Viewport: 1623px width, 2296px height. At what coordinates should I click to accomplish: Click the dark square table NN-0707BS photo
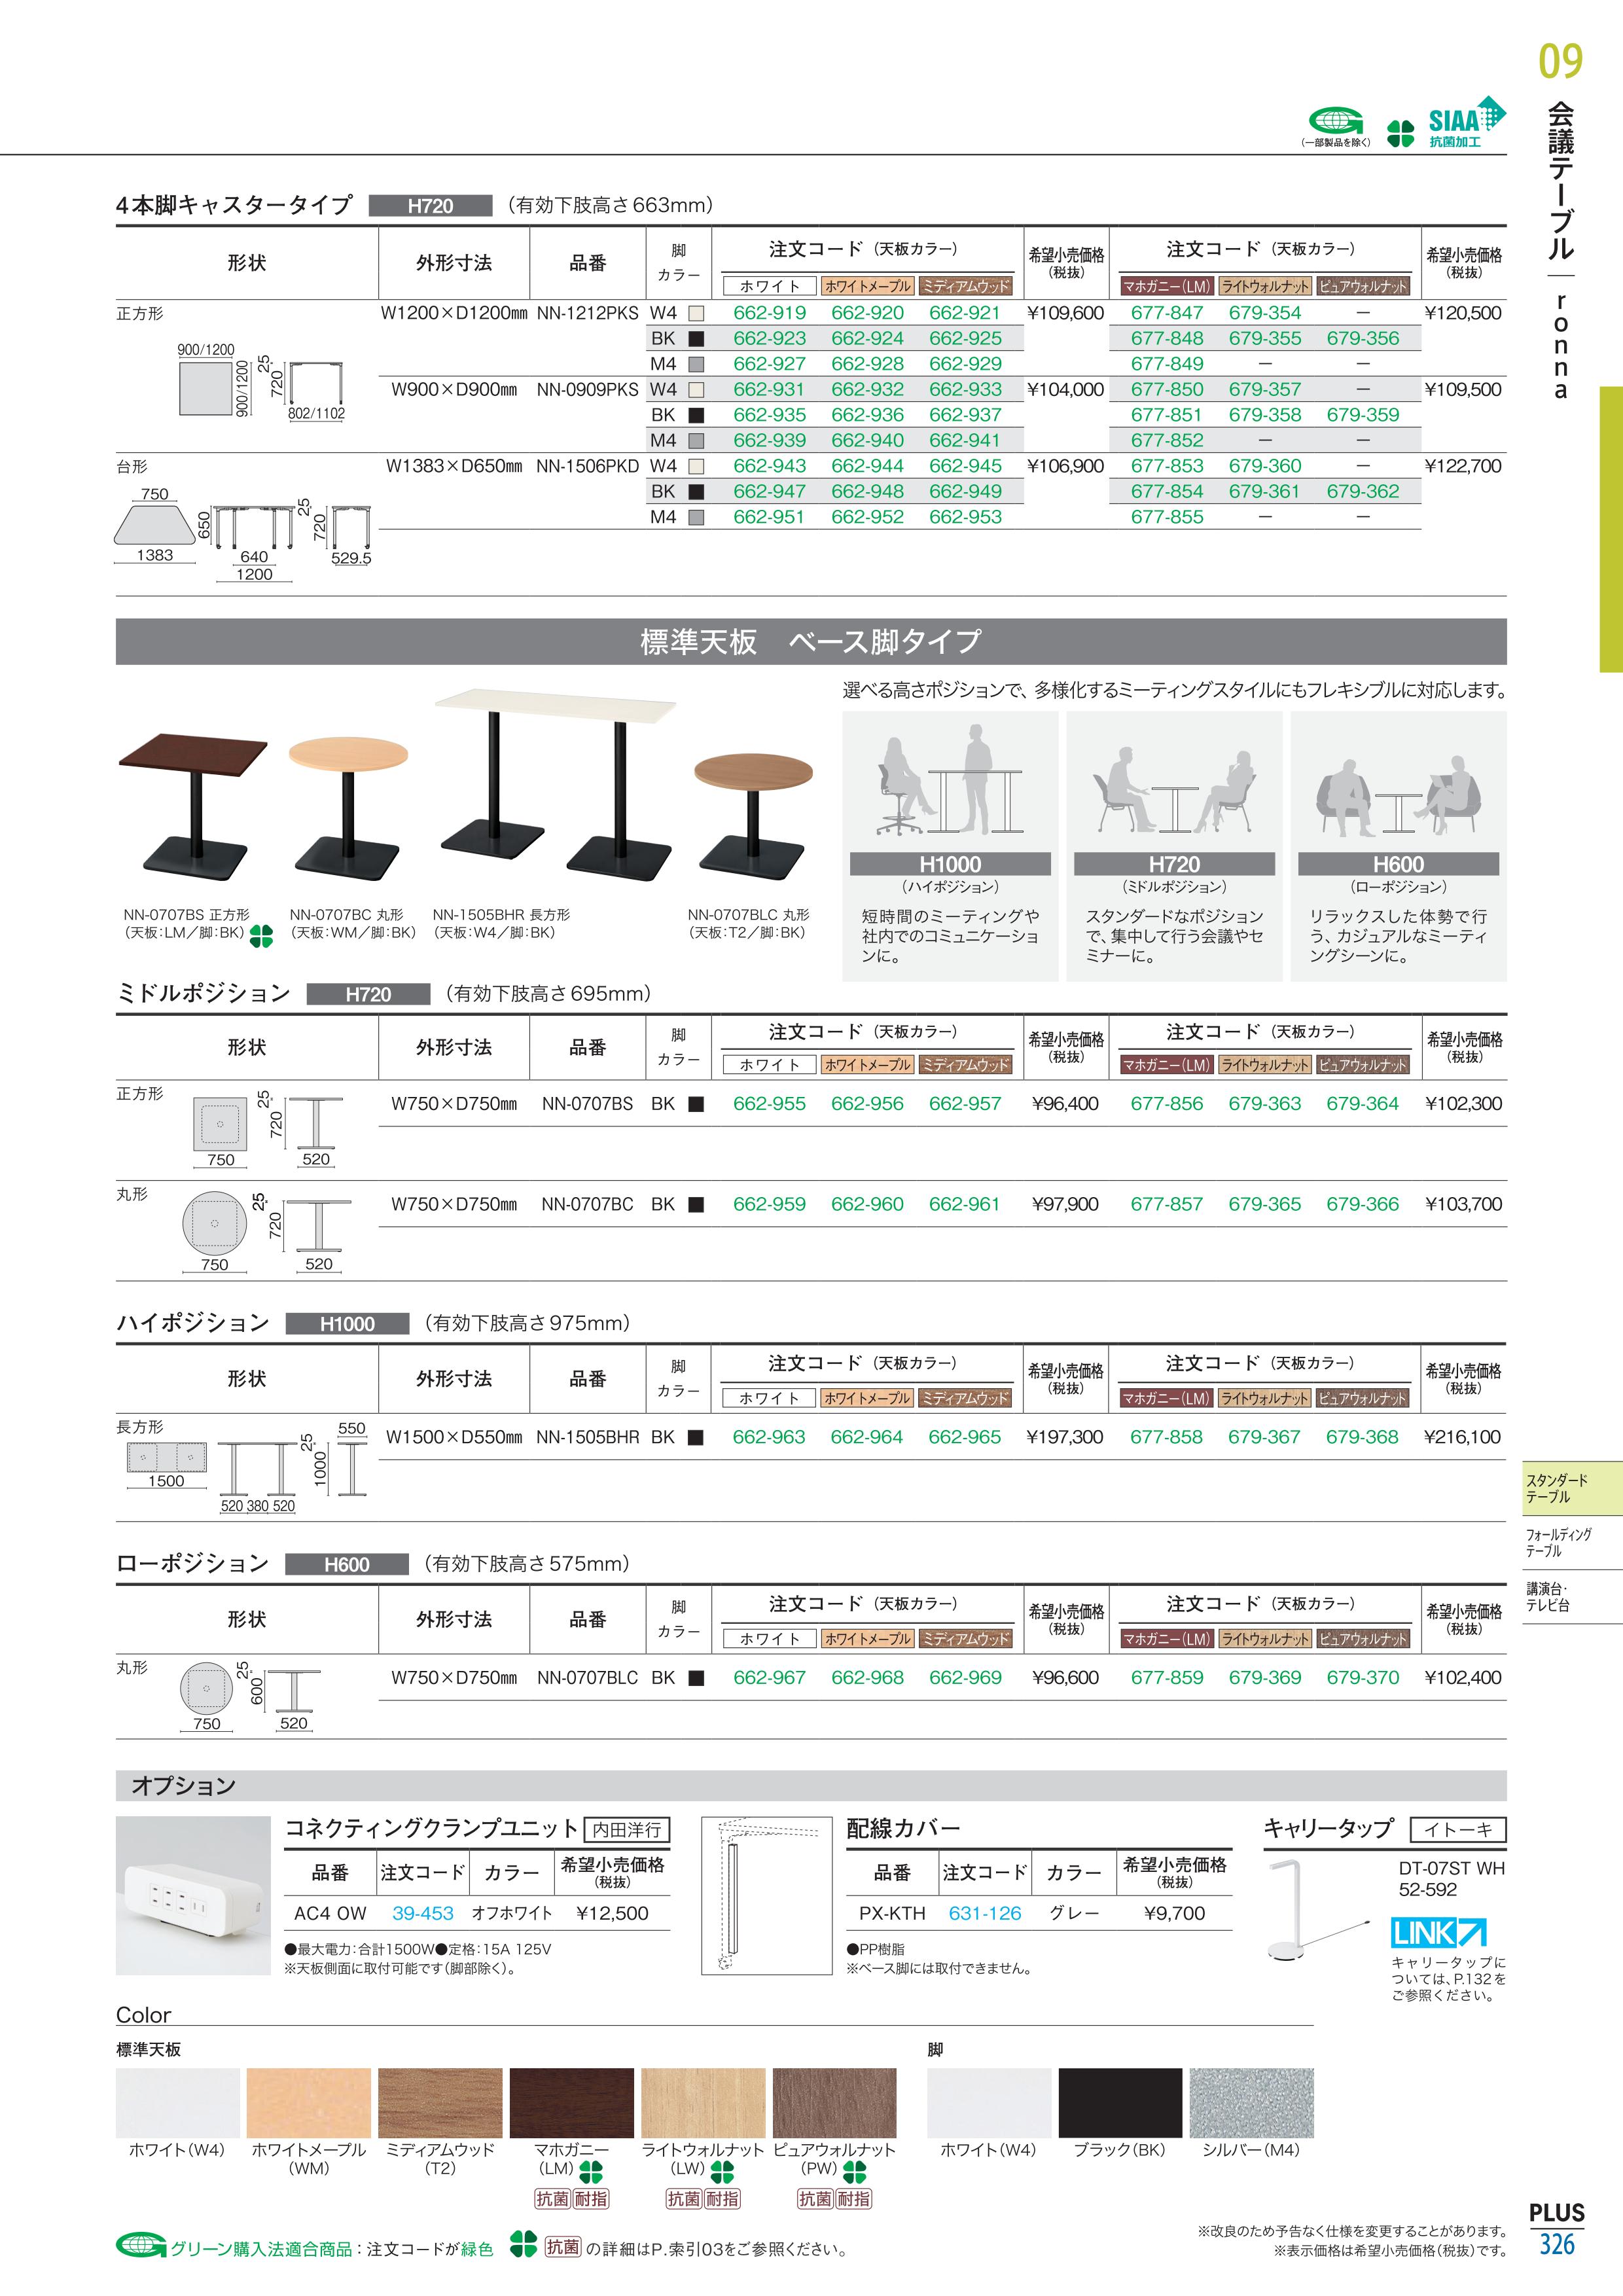click(194, 807)
